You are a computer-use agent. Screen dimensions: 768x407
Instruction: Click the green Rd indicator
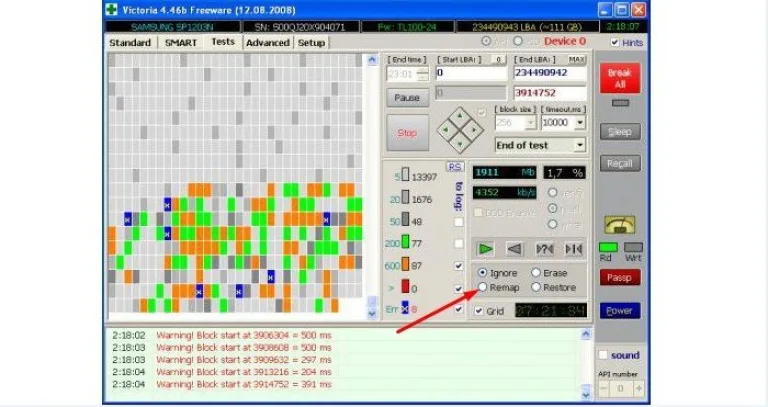click(608, 247)
